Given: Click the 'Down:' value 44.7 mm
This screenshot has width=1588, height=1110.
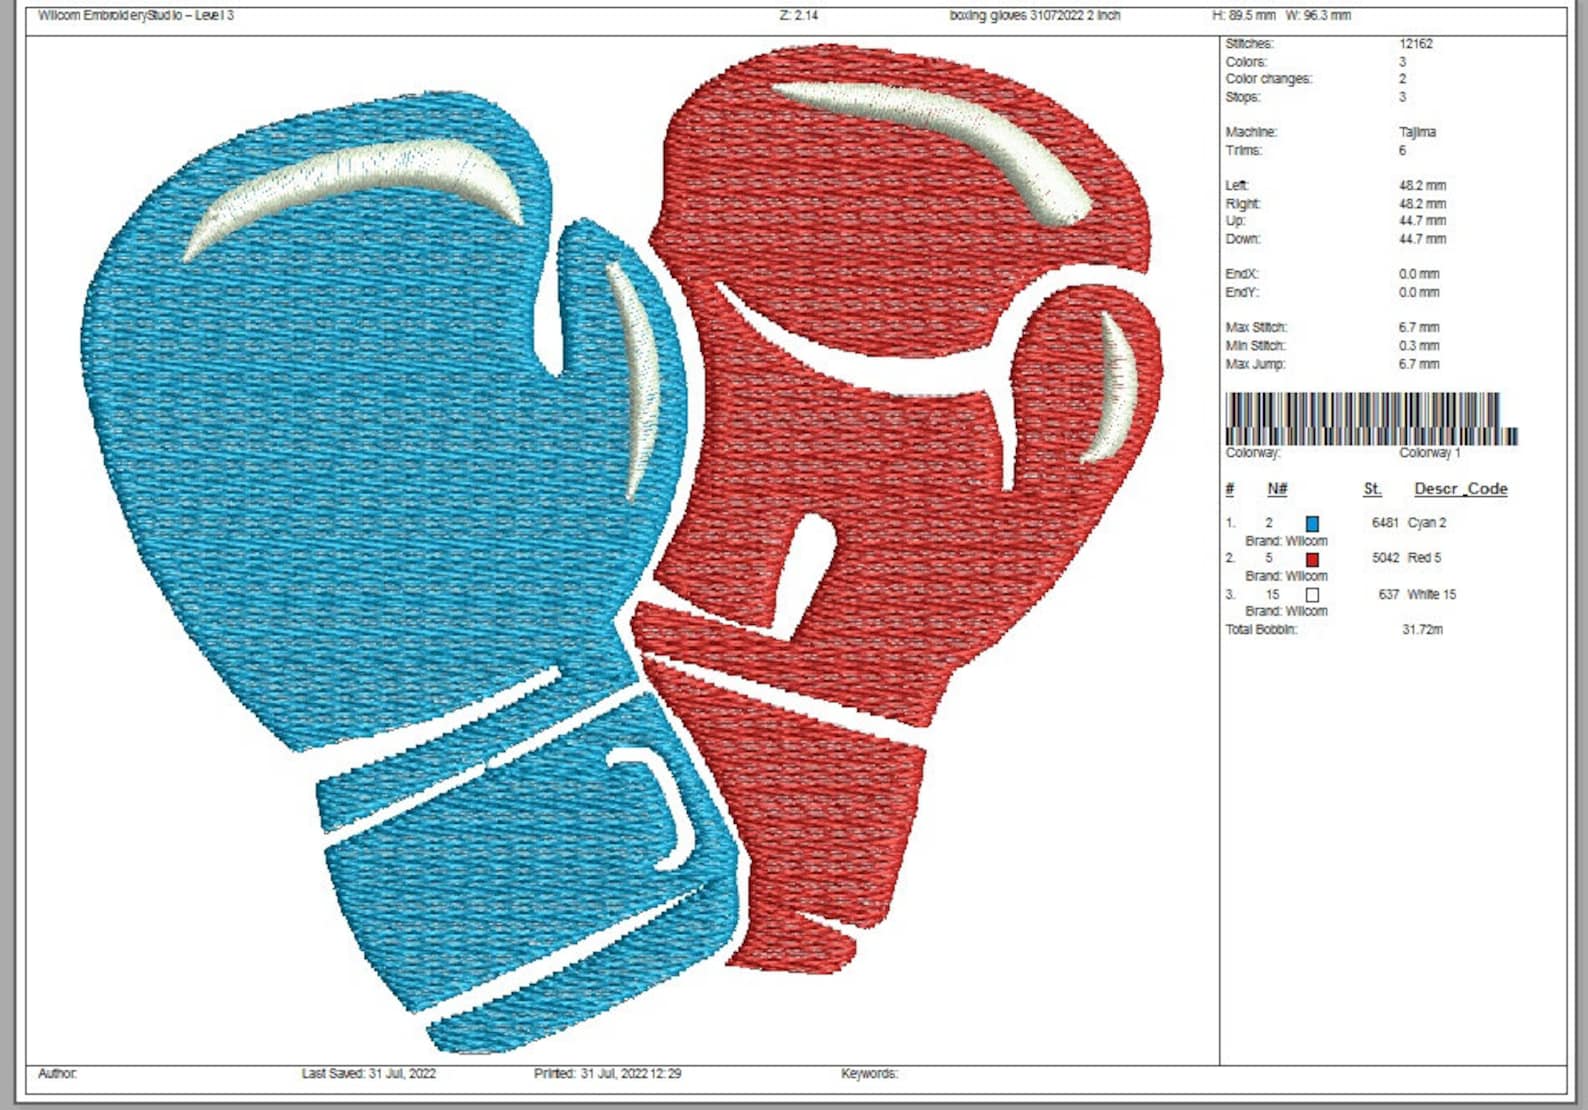Looking at the screenshot, I should coord(1422,239).
